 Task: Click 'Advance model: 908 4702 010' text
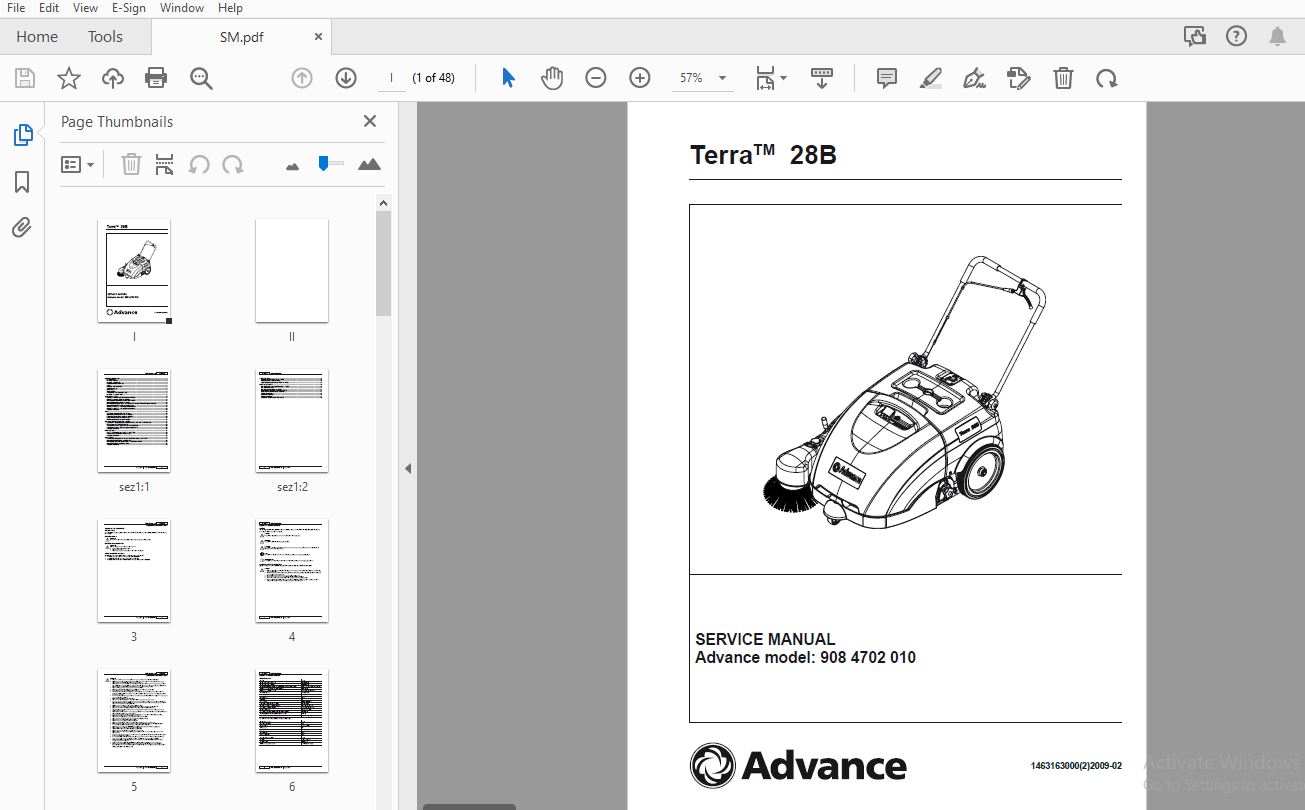coord(805,658)
